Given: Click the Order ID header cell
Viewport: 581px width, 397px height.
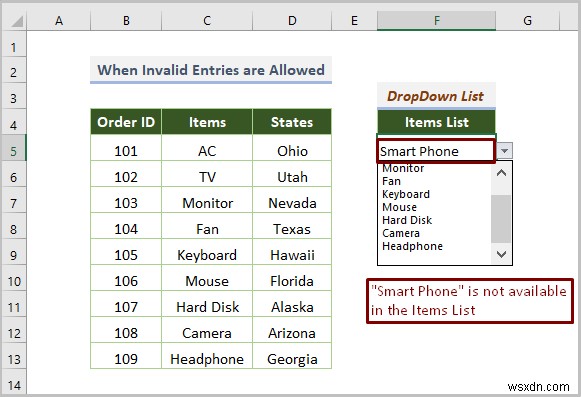Looking at the screenshot, I should point(126,122).
